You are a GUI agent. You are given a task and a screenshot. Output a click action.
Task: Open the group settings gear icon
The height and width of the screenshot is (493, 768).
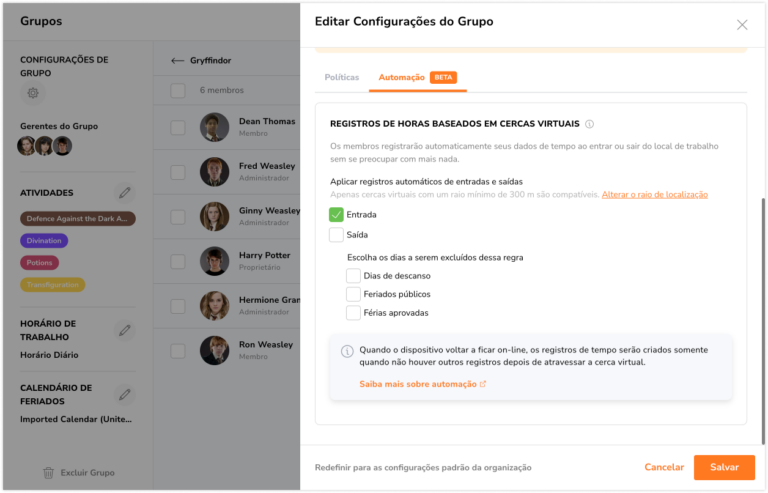click(x=33, y=93)
